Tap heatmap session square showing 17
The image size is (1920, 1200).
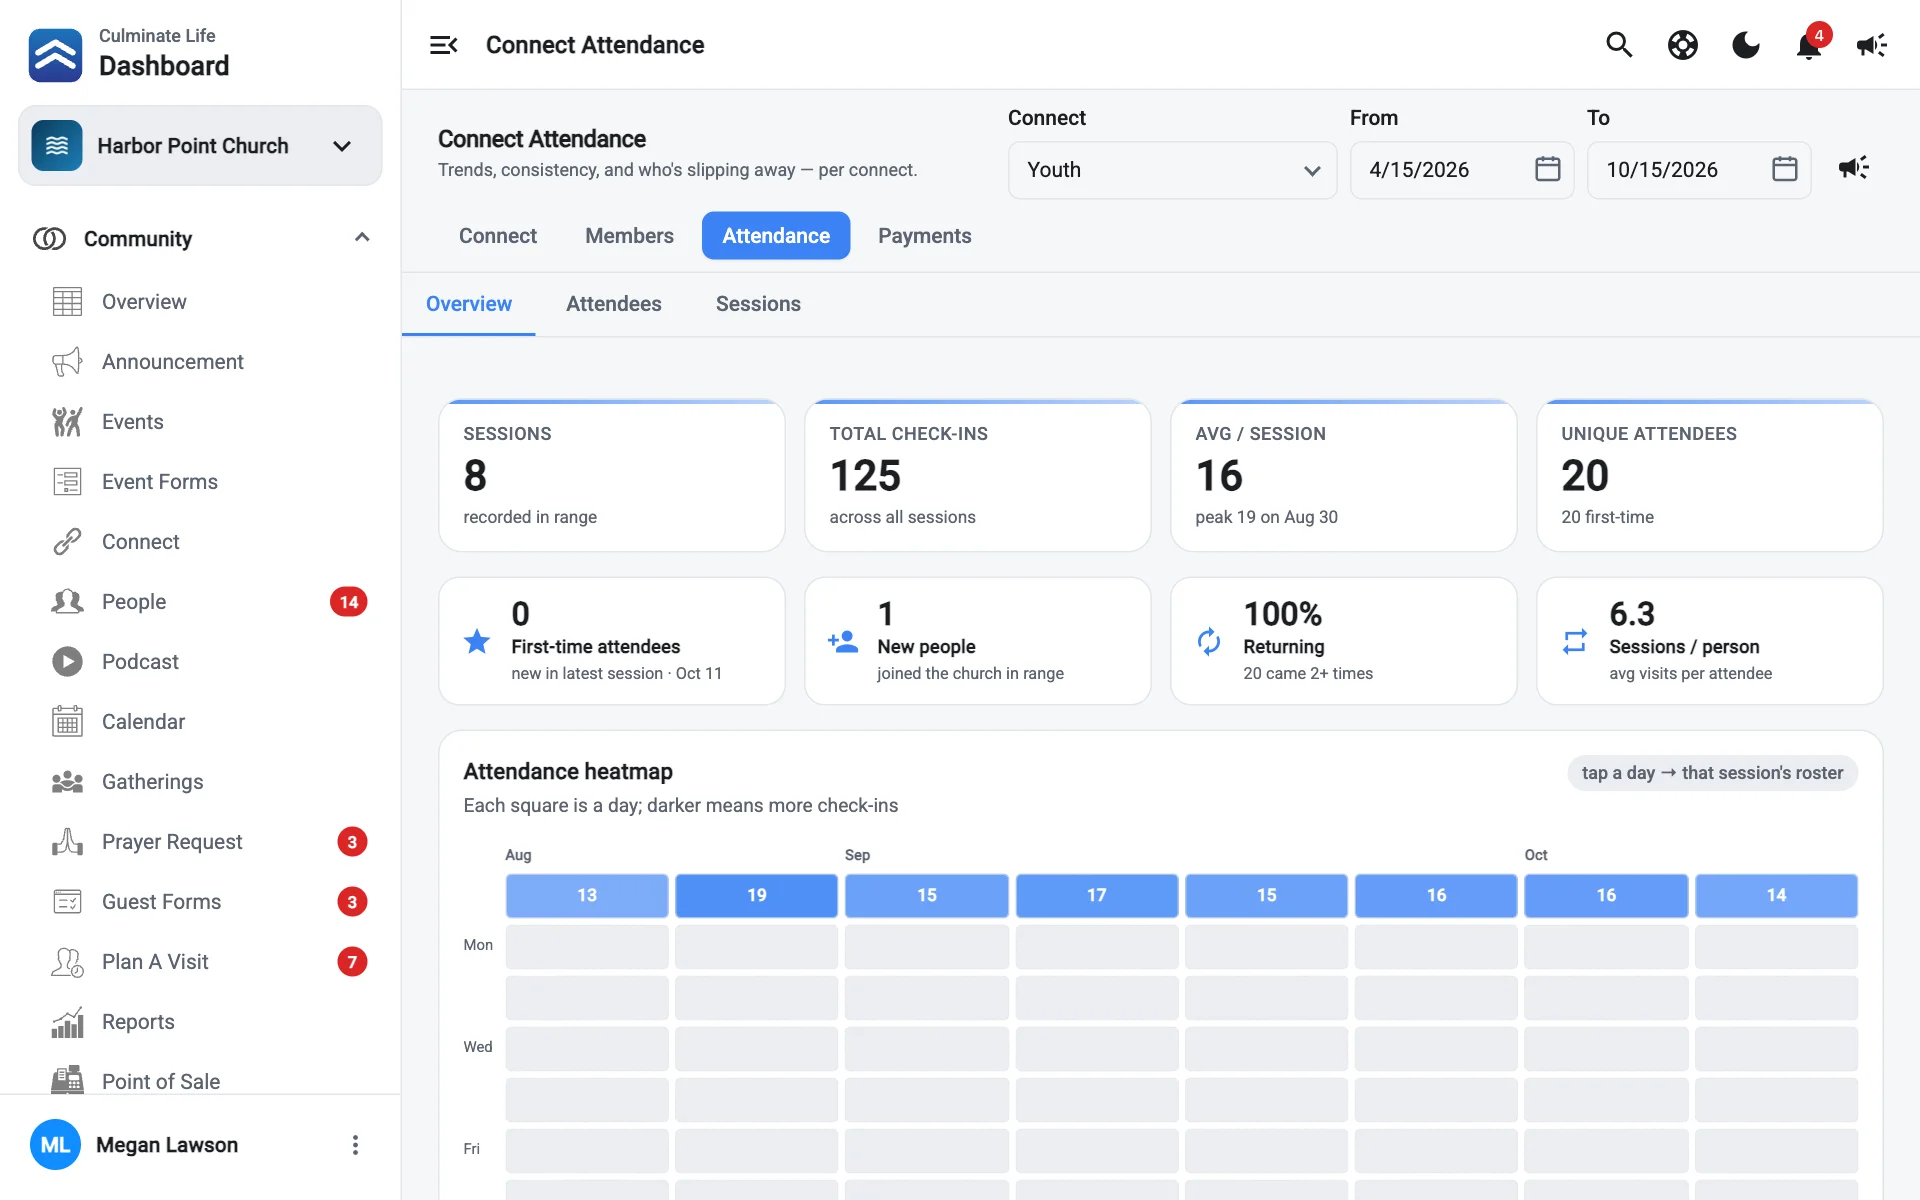[x=1097, y=896]
